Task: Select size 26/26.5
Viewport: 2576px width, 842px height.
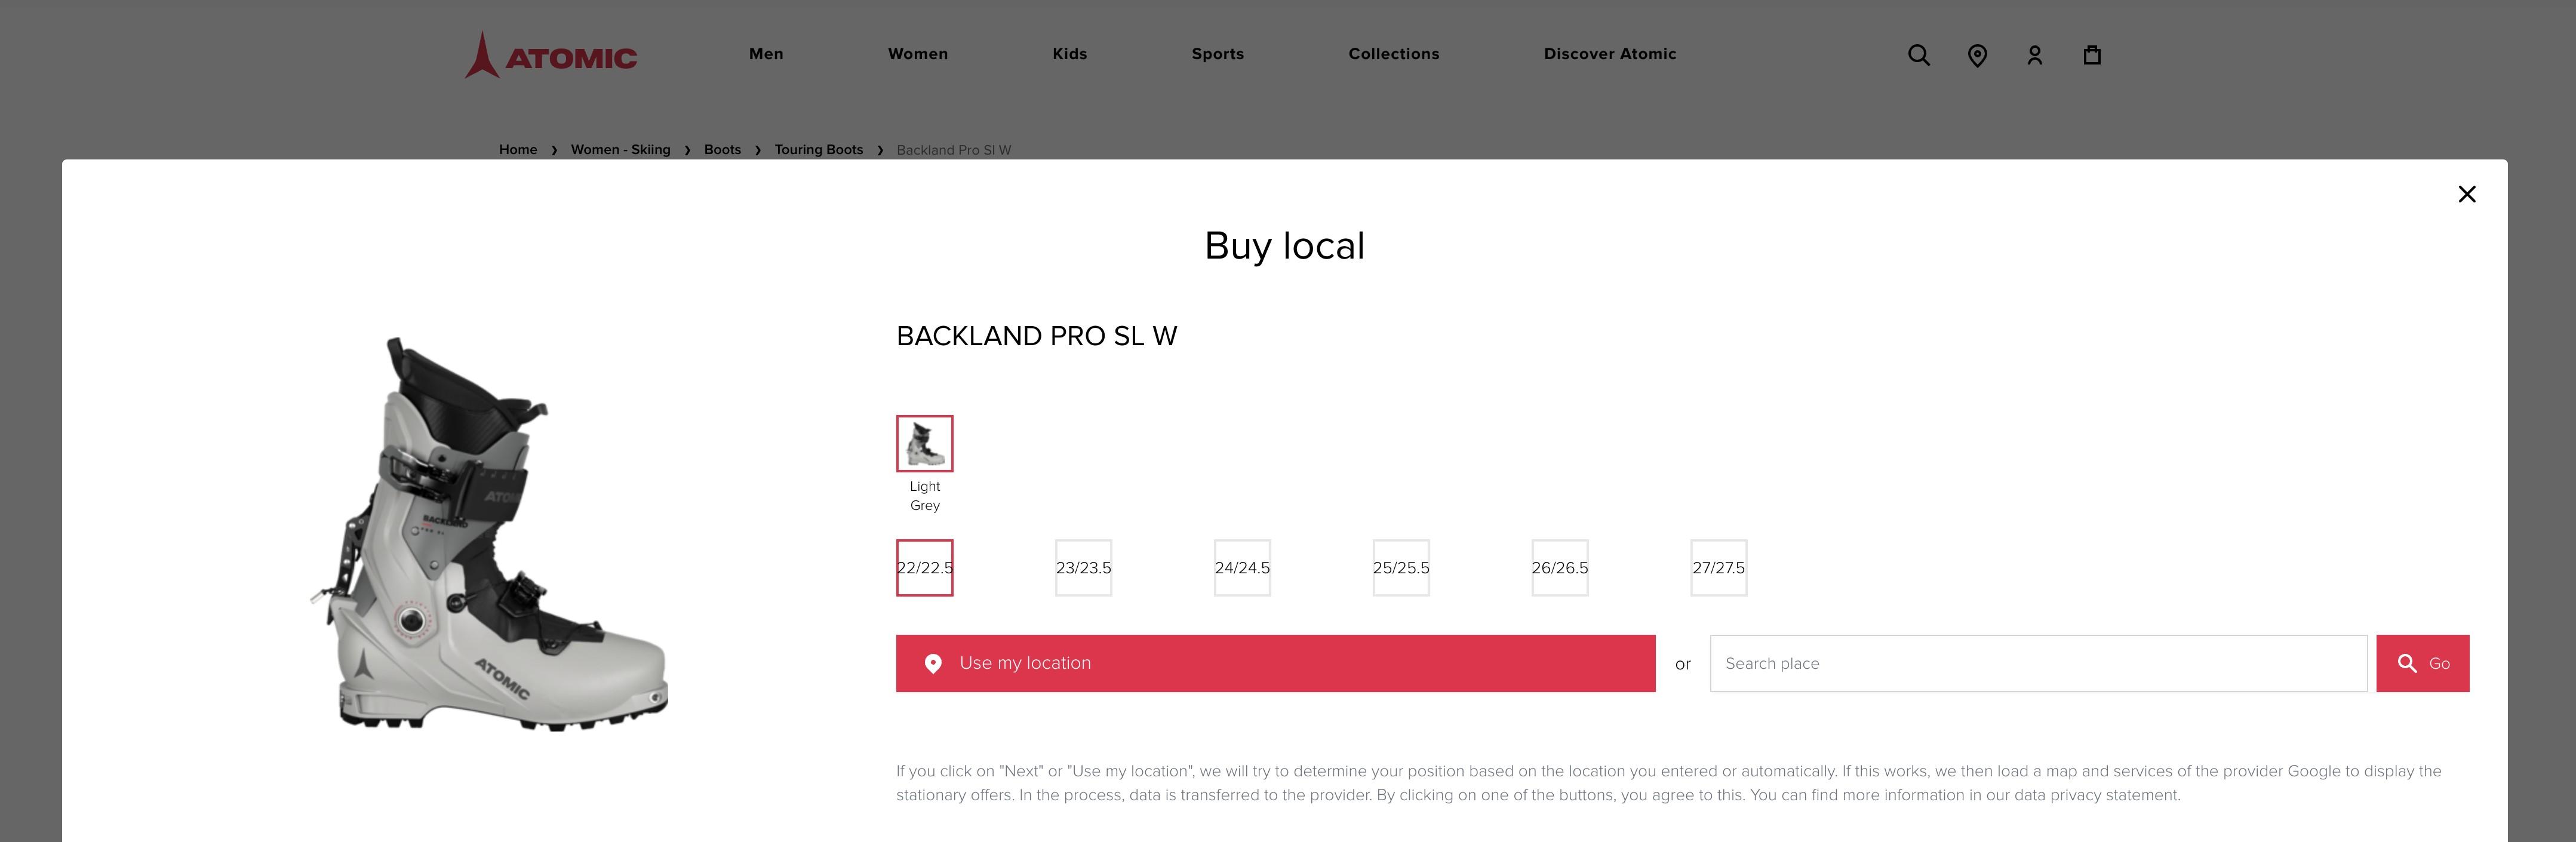Action: point(1559,568)
